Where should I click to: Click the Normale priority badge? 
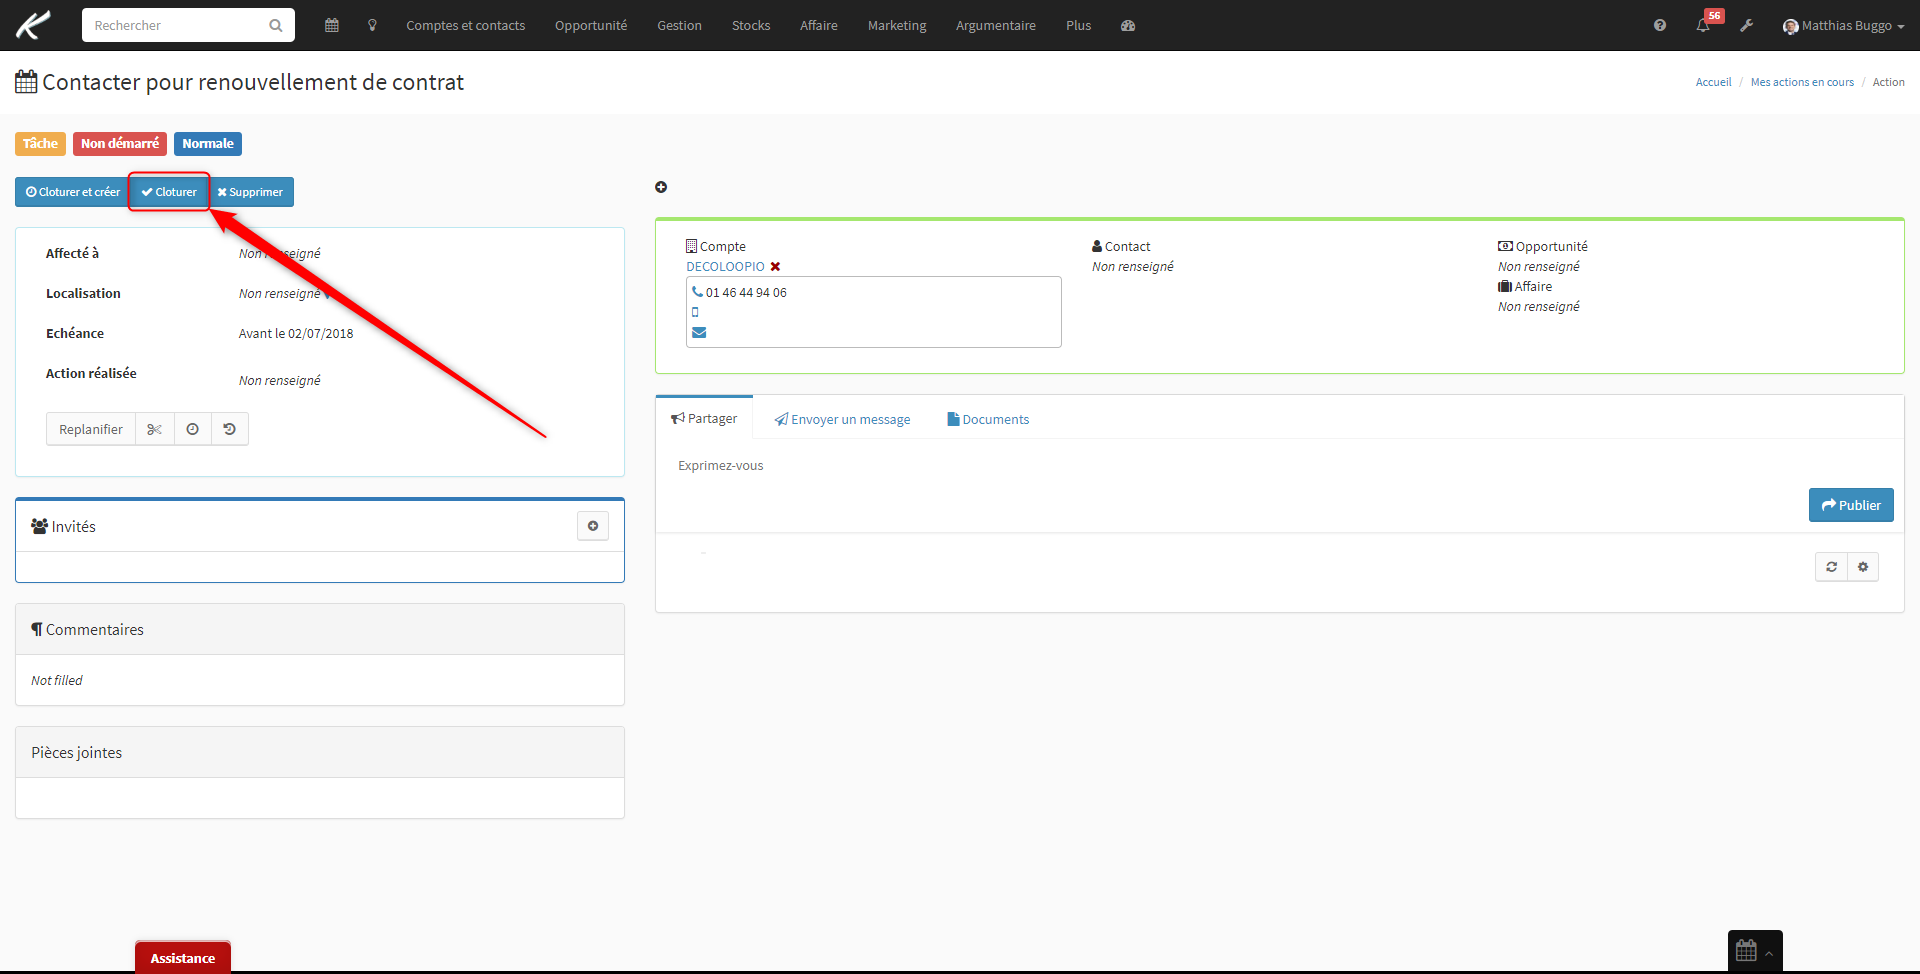pos(208,144)
